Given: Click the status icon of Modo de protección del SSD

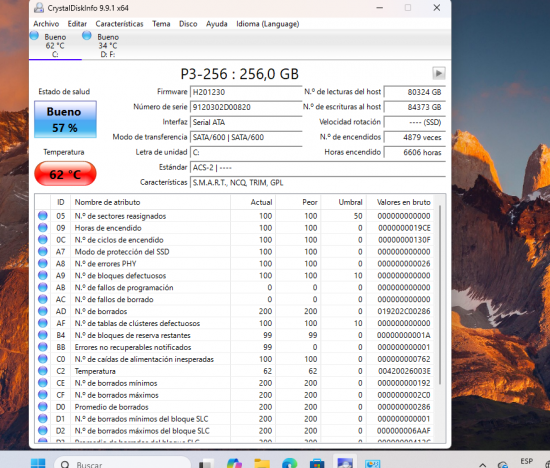Looking at the screenshot, I should (x=43, y=252).
